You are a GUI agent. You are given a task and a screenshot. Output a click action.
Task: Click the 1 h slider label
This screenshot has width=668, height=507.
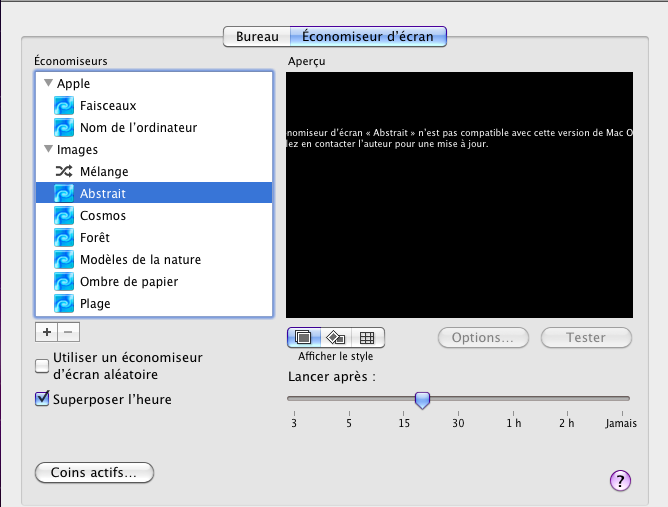pyautogui.click(x=513, y=423)
